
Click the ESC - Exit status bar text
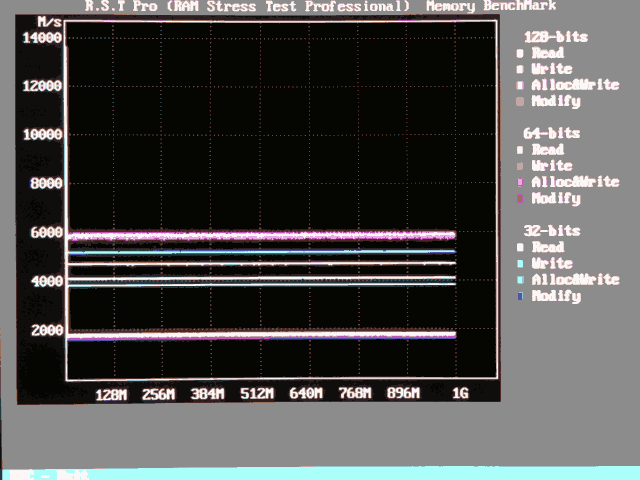(49, 475)
